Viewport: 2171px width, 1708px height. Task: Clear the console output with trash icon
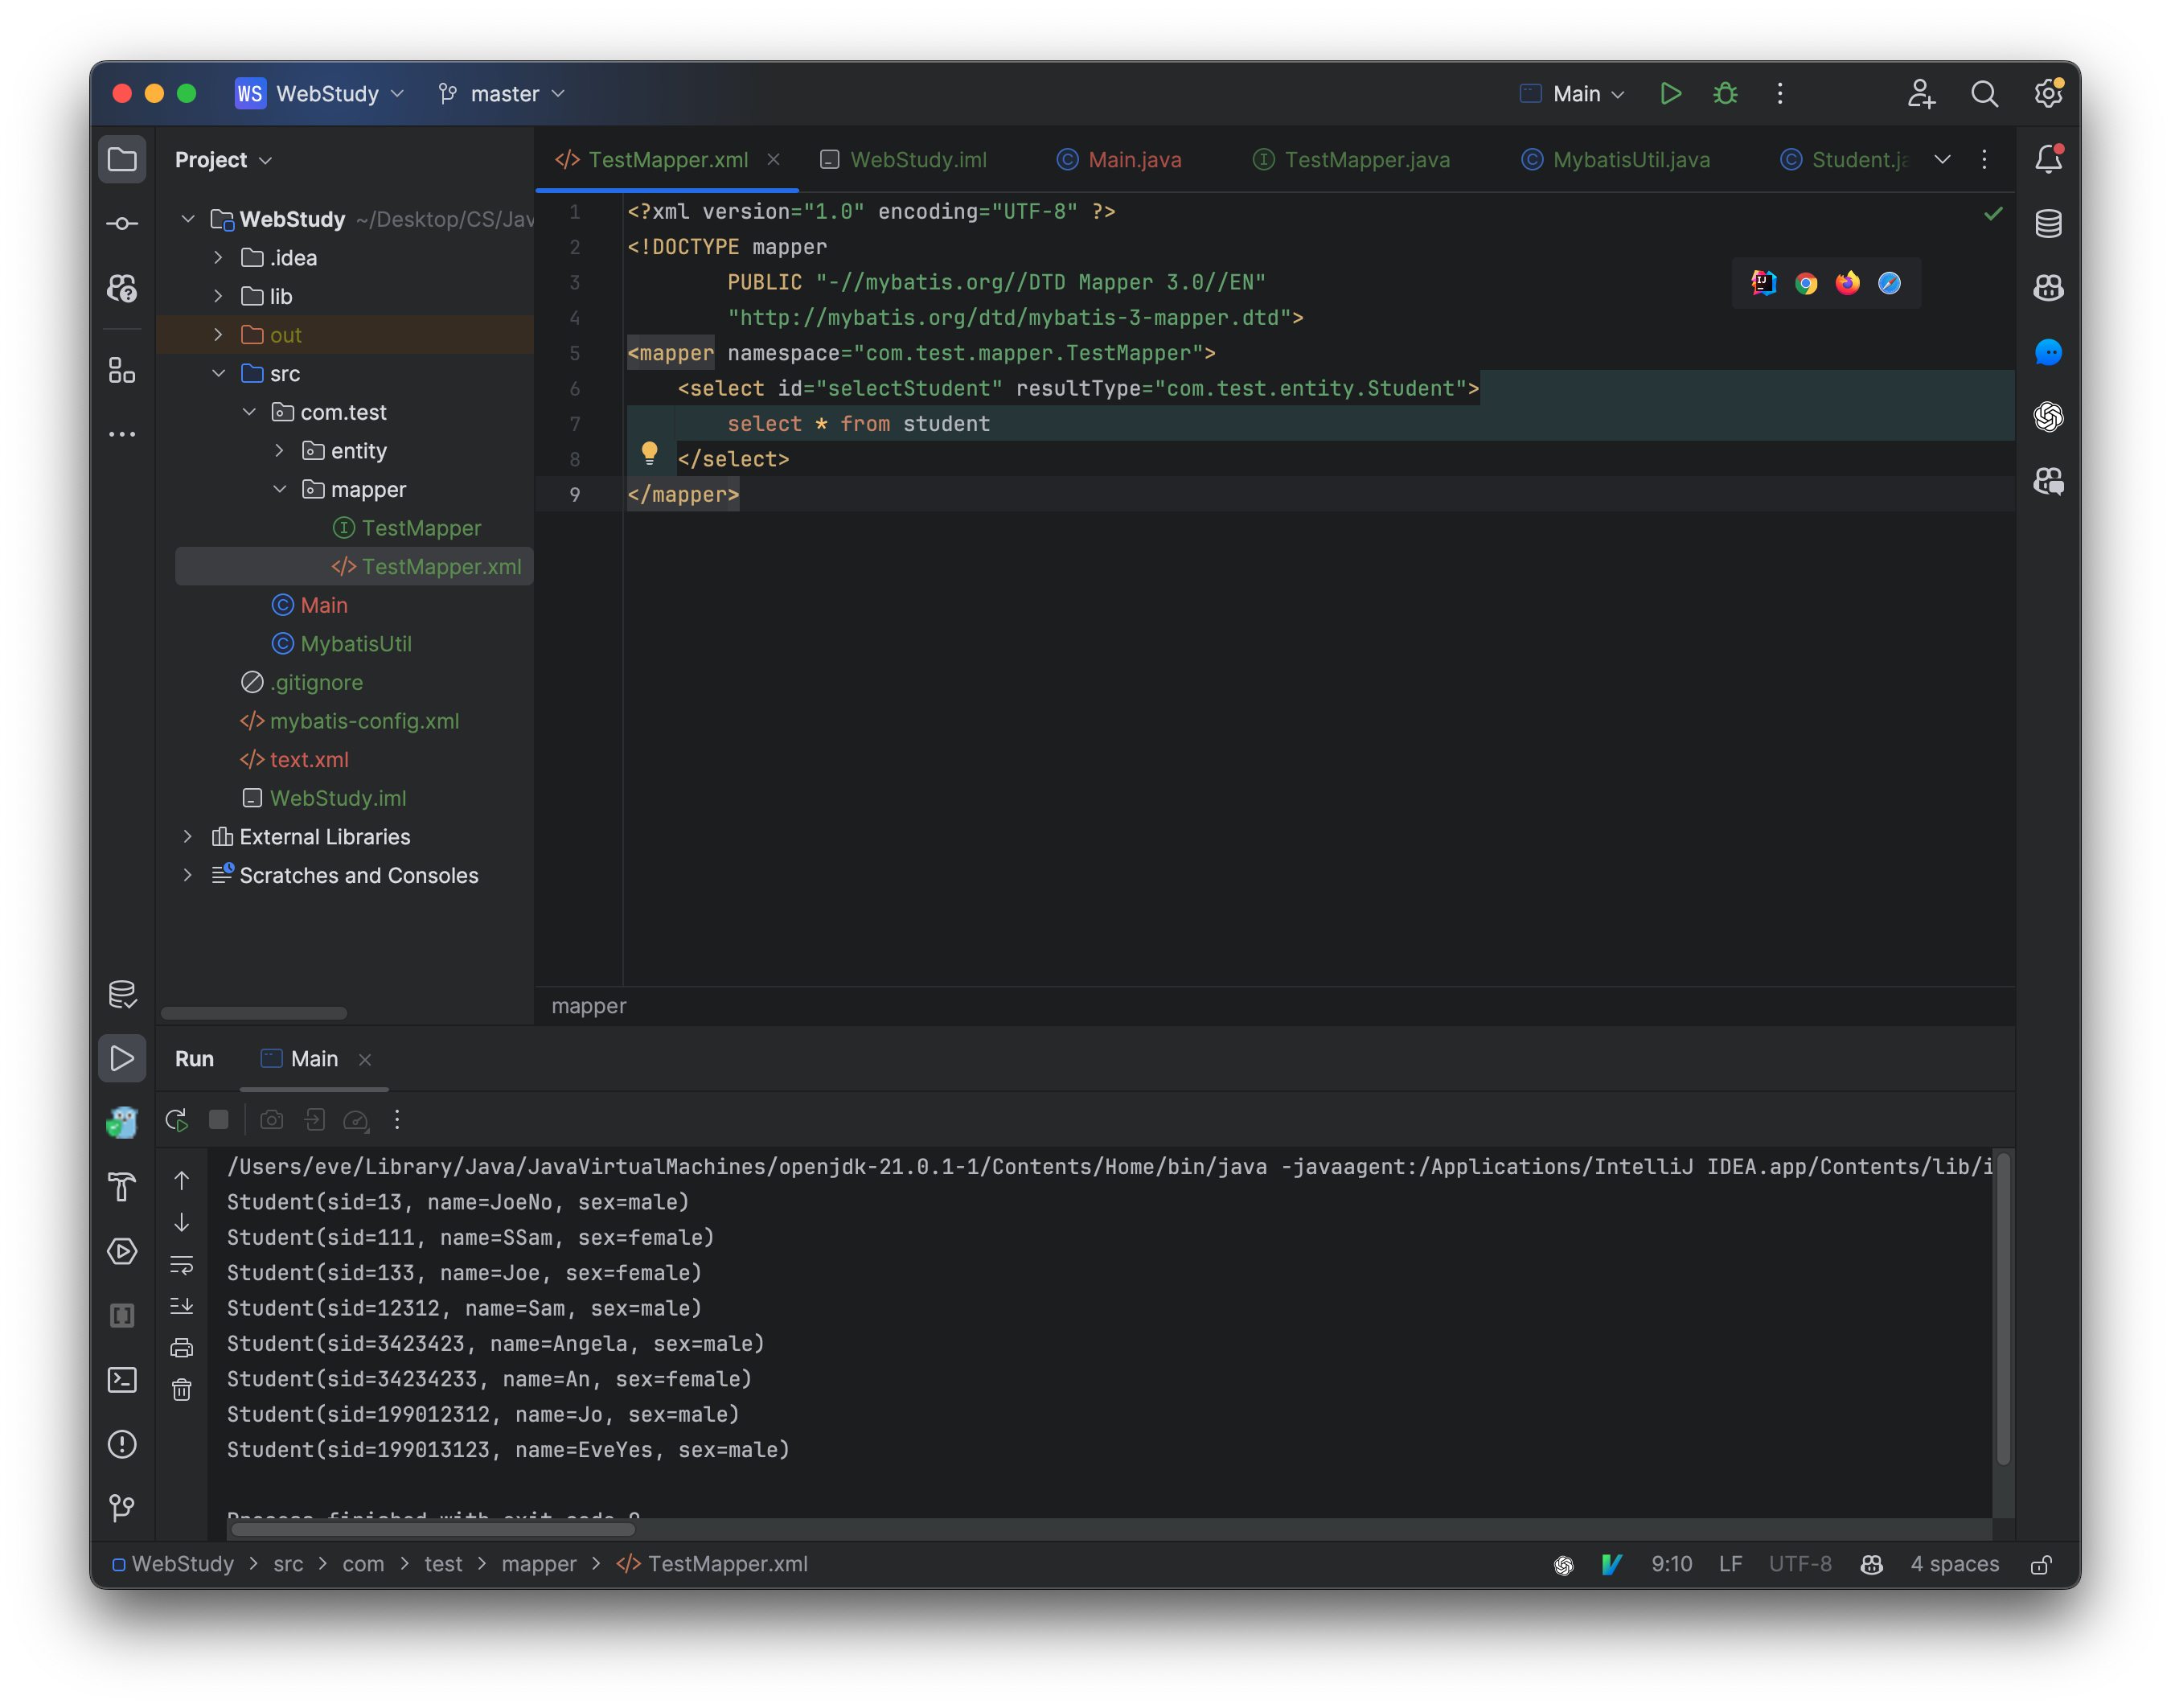pos(183,1390)
